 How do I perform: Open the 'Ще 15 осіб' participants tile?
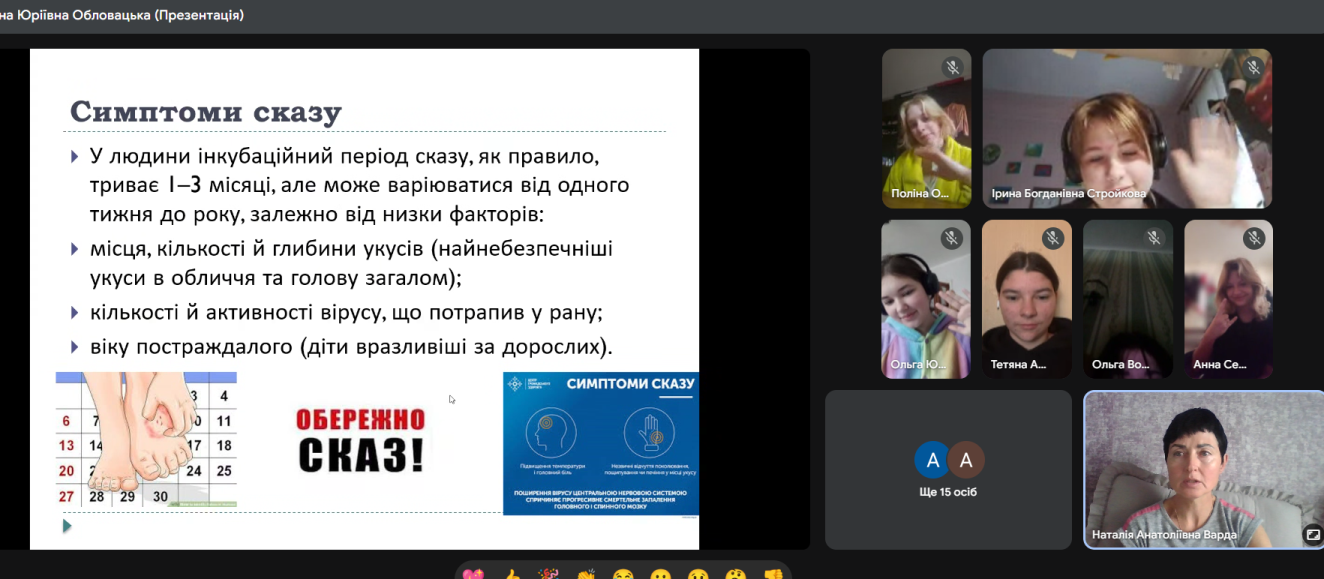948,470
